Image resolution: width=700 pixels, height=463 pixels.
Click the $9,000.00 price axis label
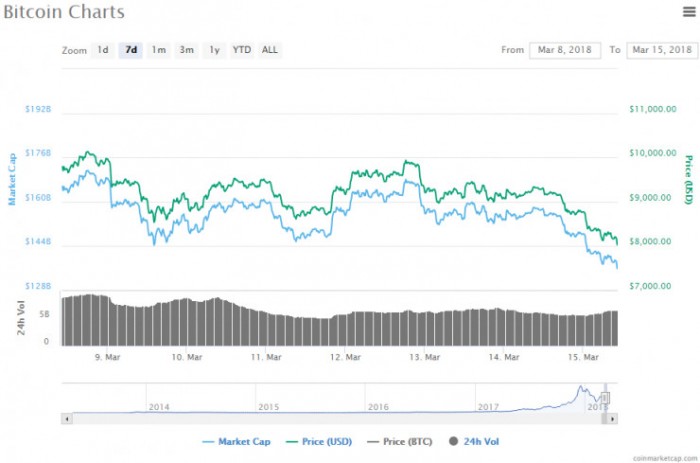click(x=650, y=197)
